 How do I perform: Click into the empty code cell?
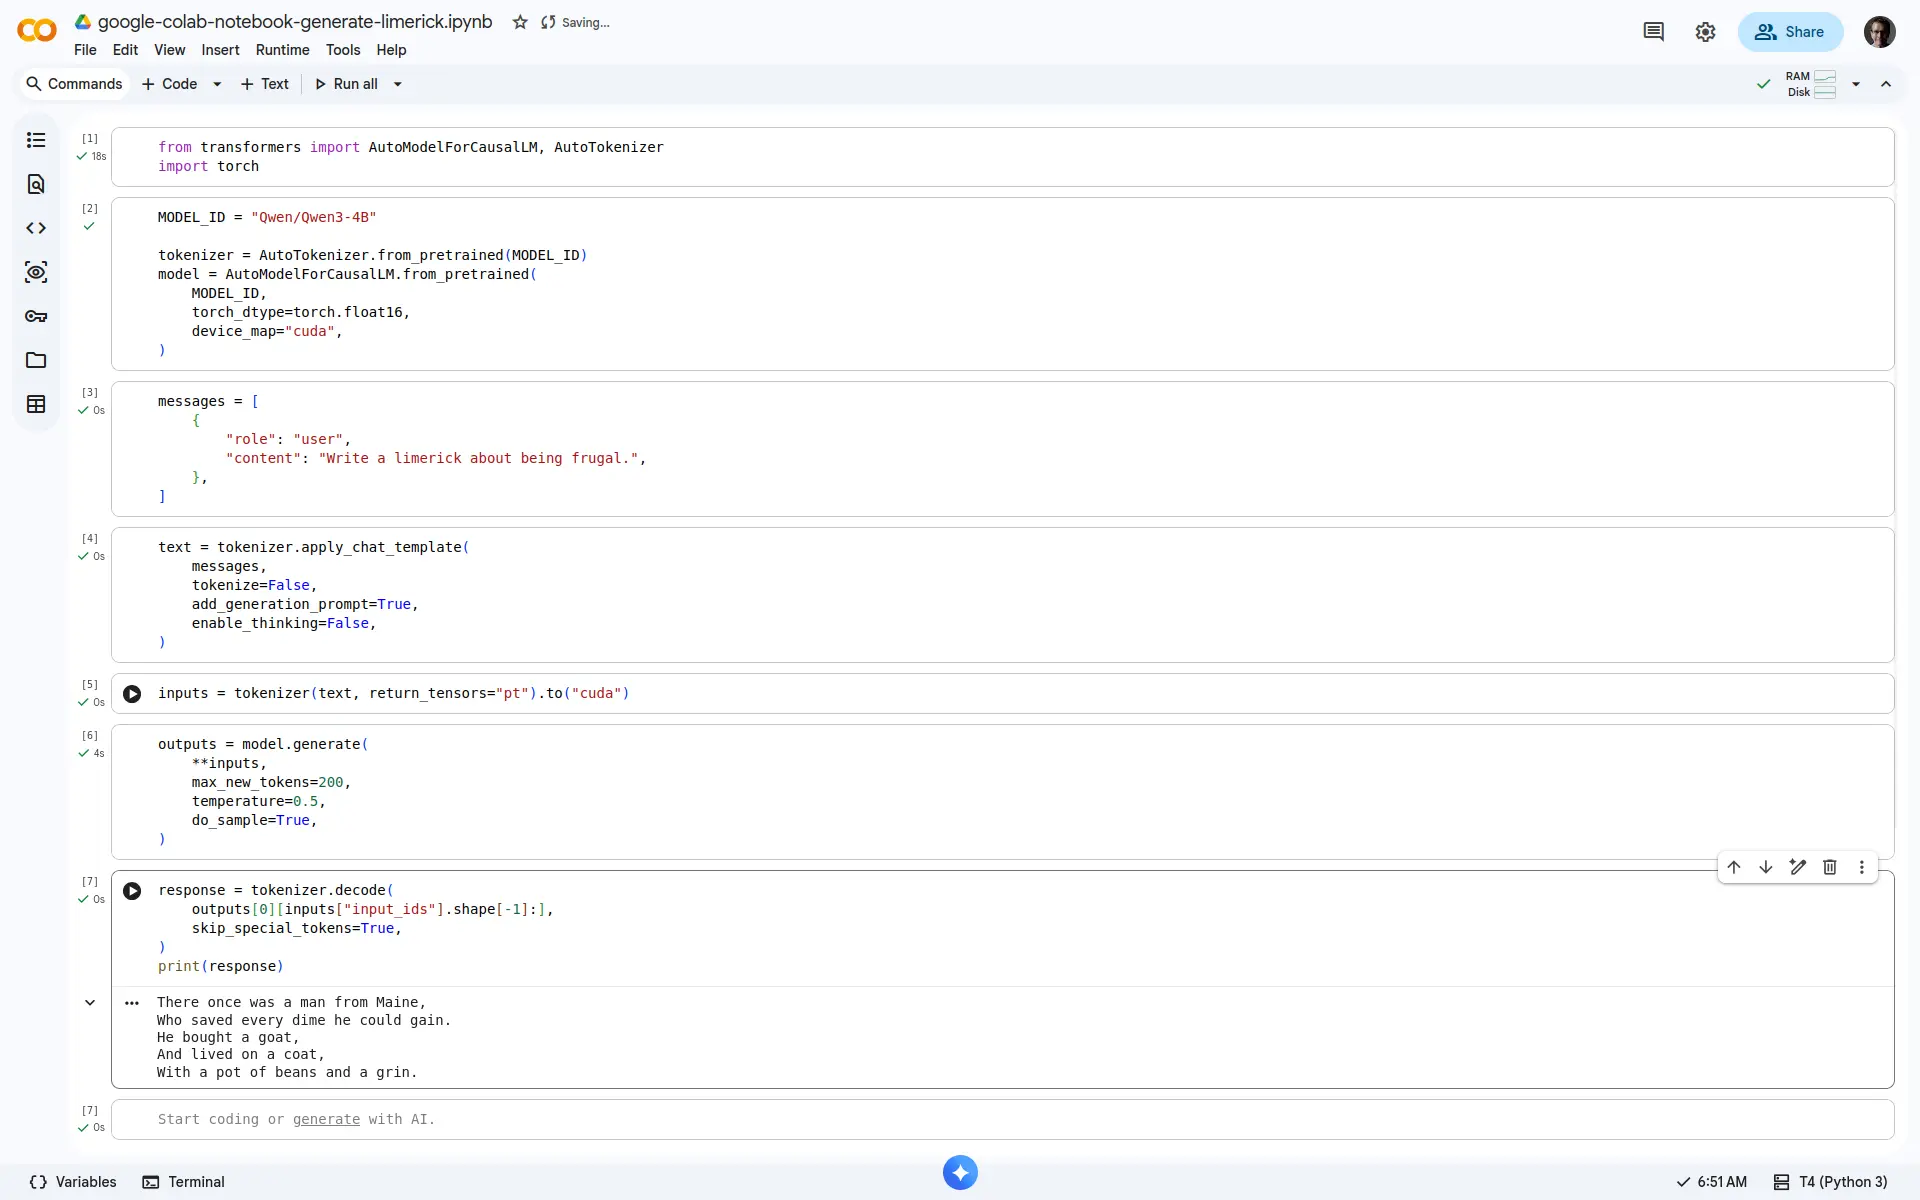(1002, 1120)
